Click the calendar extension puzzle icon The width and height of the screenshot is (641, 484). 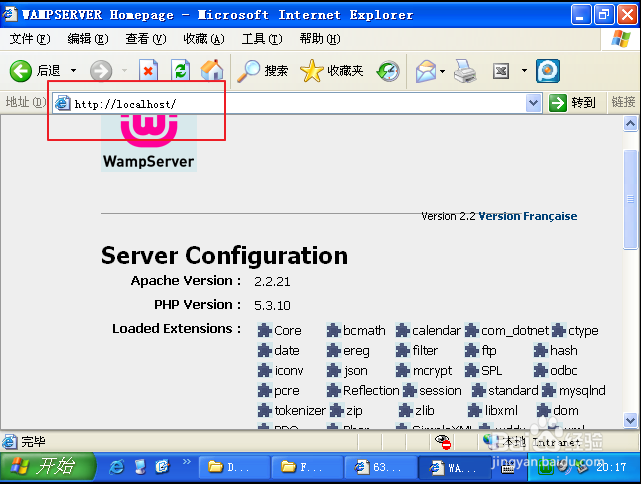403,330
